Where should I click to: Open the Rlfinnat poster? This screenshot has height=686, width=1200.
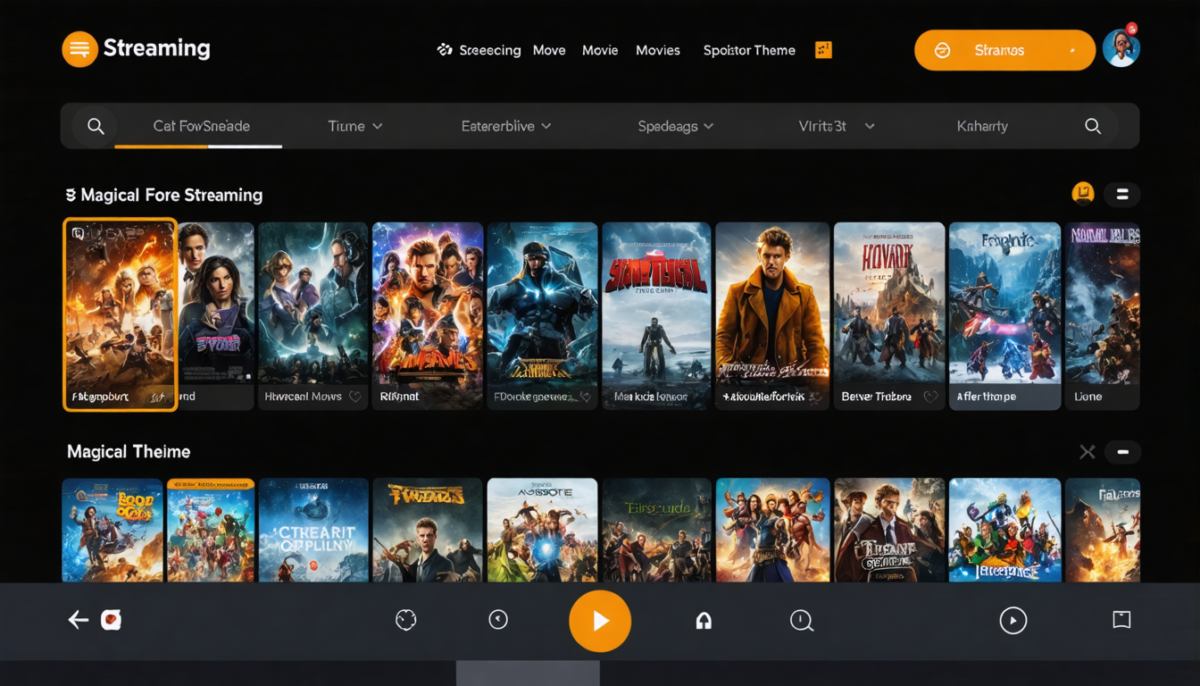pos(427,315)
